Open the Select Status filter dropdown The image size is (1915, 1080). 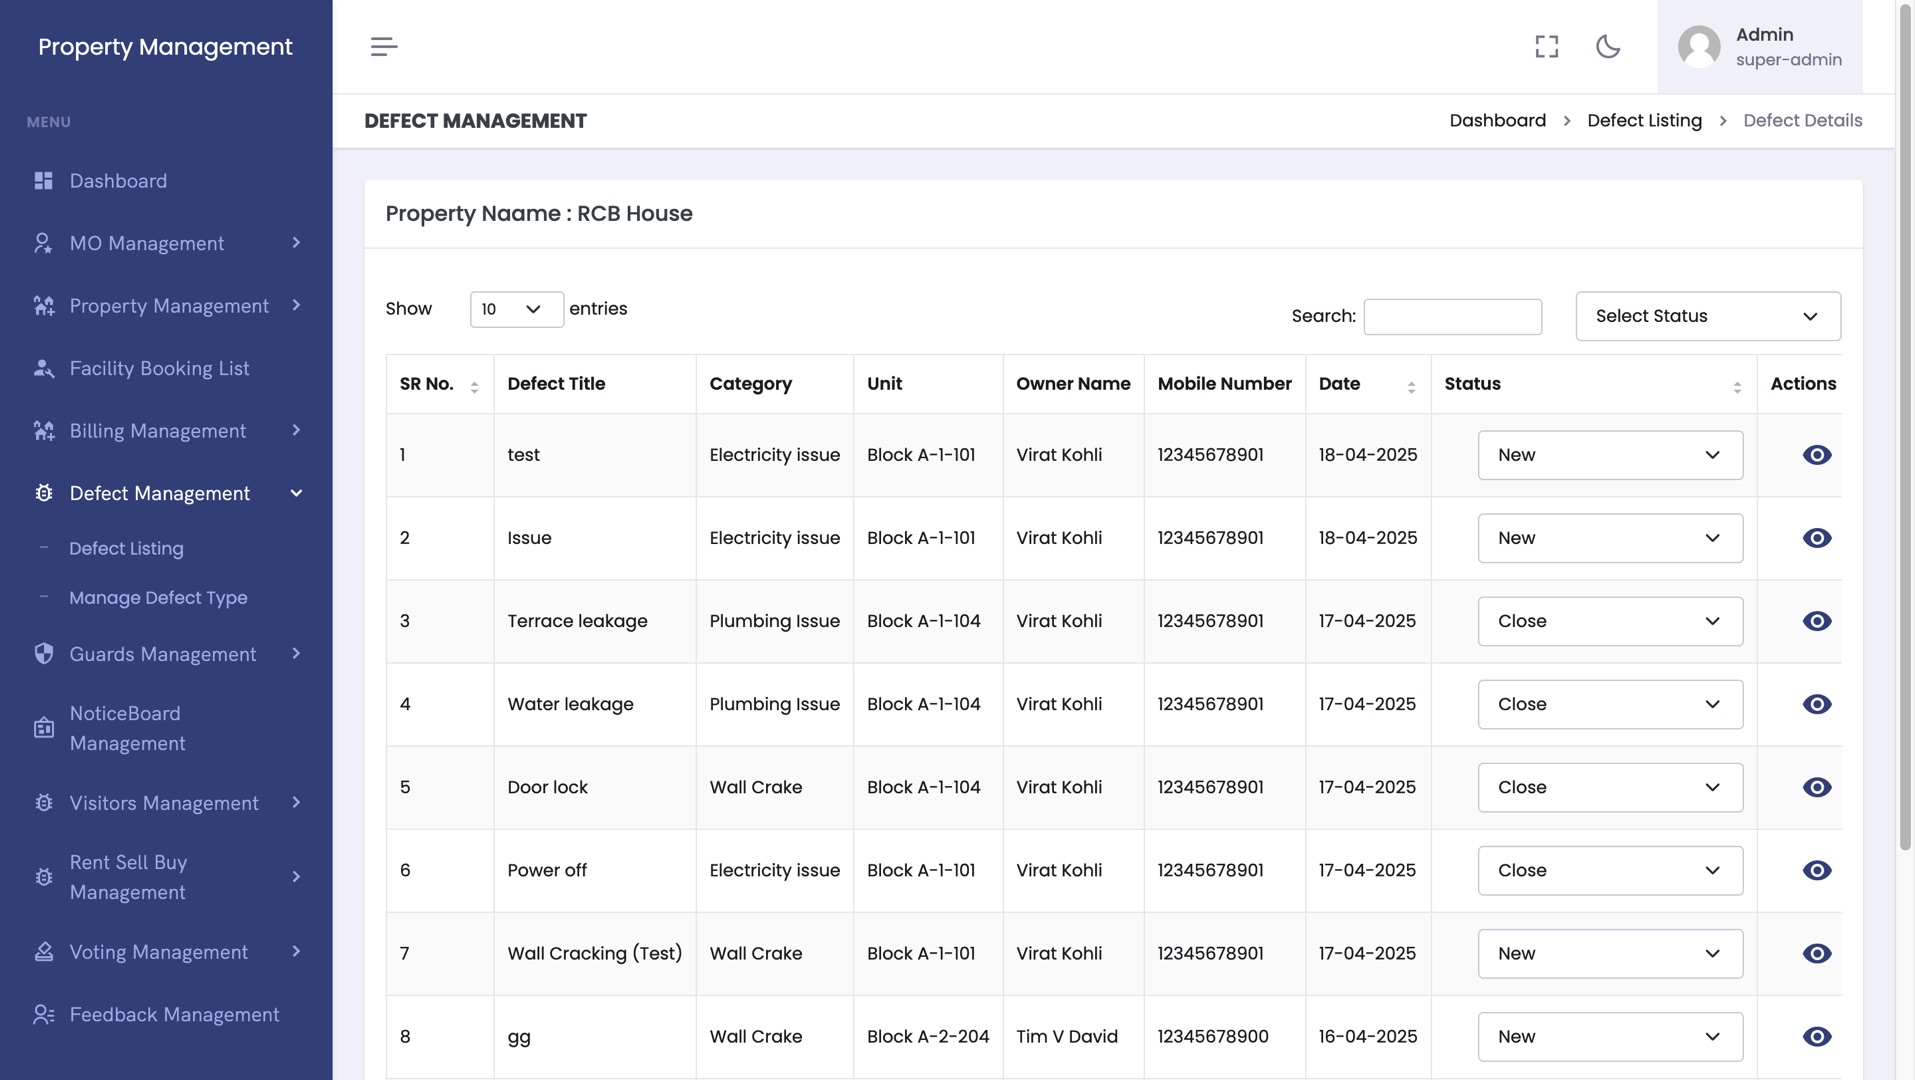[x=1707, y=316]
